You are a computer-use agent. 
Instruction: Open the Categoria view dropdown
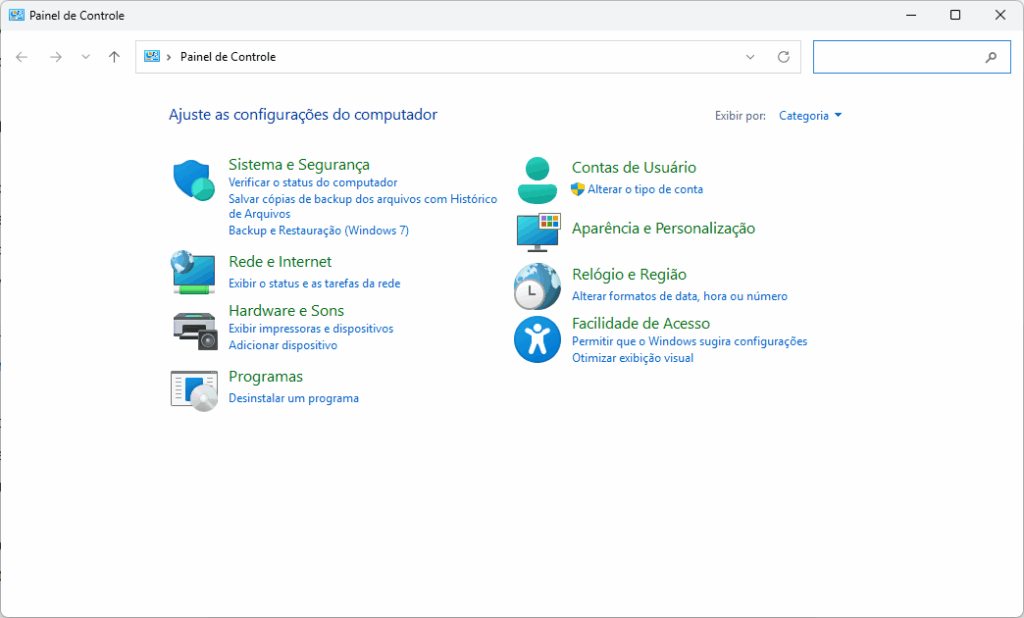pyautogui.click(x=805, y=115)
